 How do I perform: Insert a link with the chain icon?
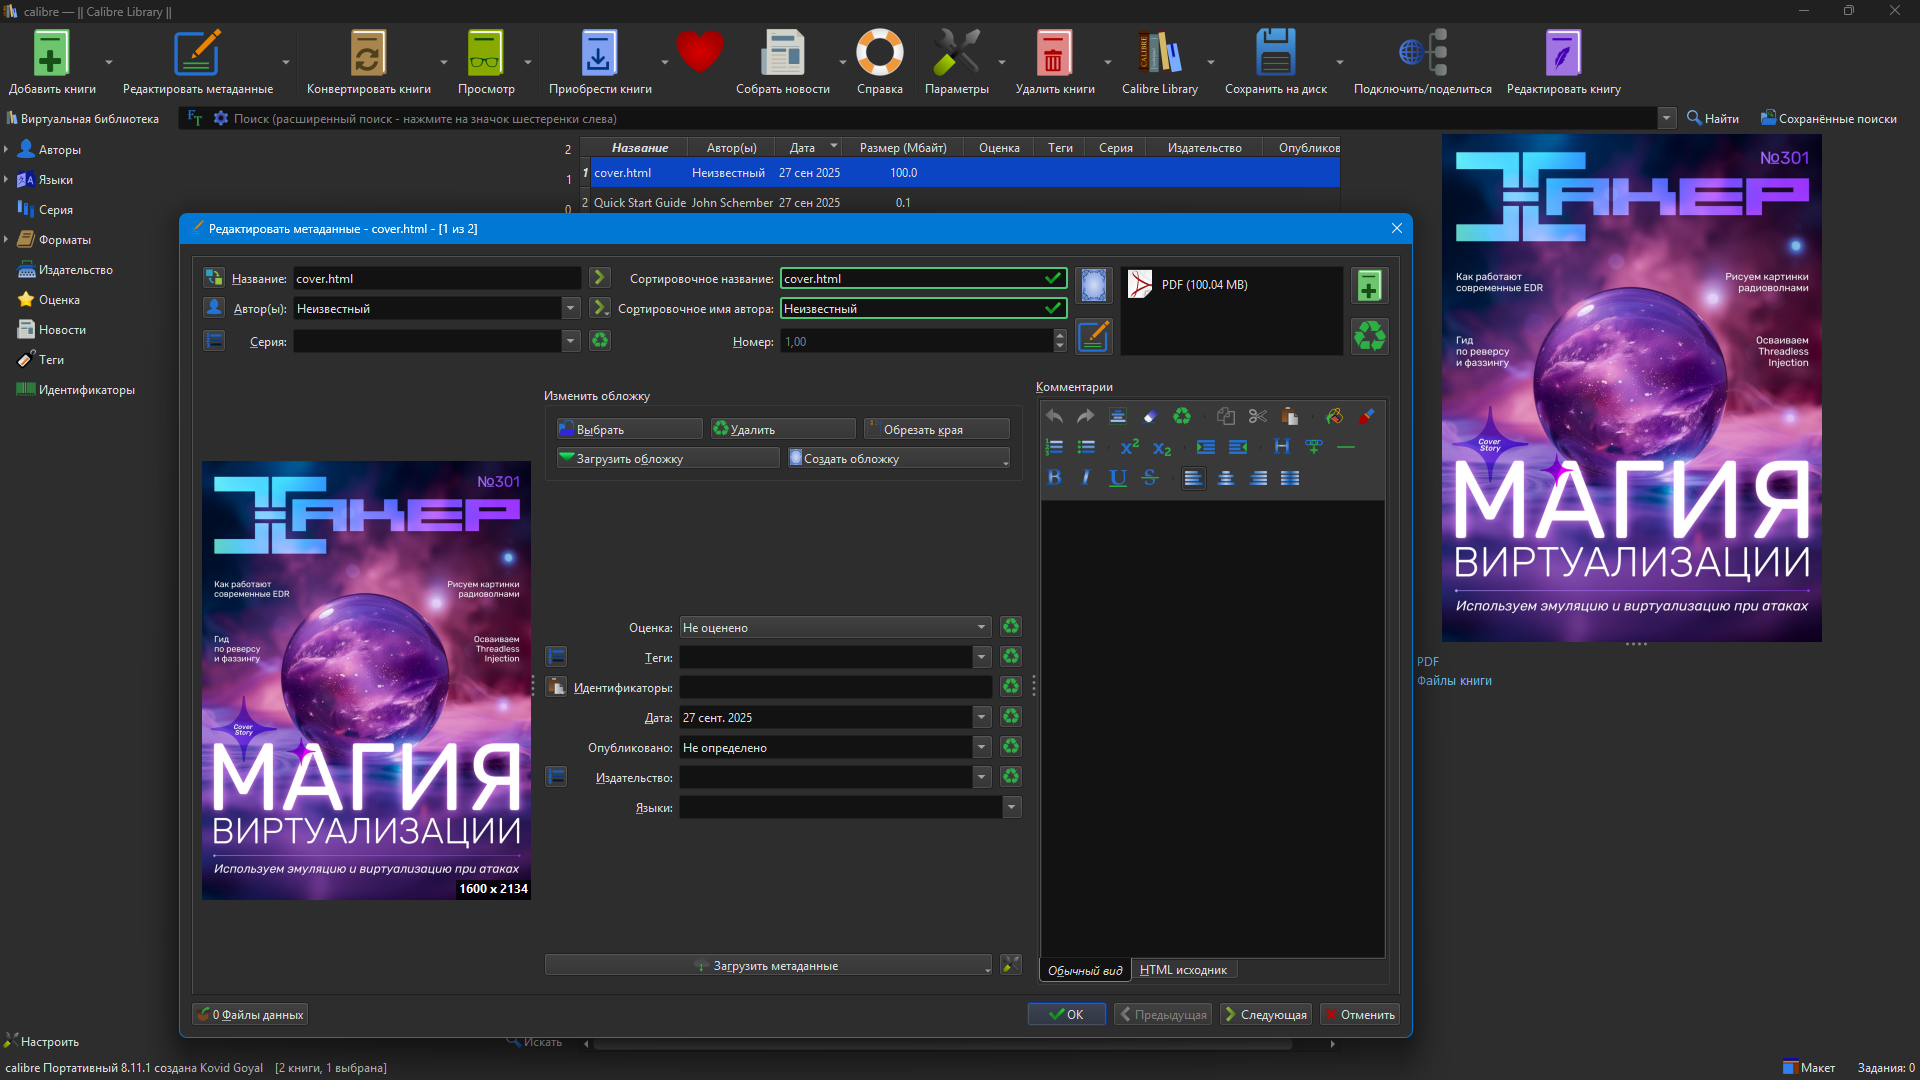[x=1313, y=447]
